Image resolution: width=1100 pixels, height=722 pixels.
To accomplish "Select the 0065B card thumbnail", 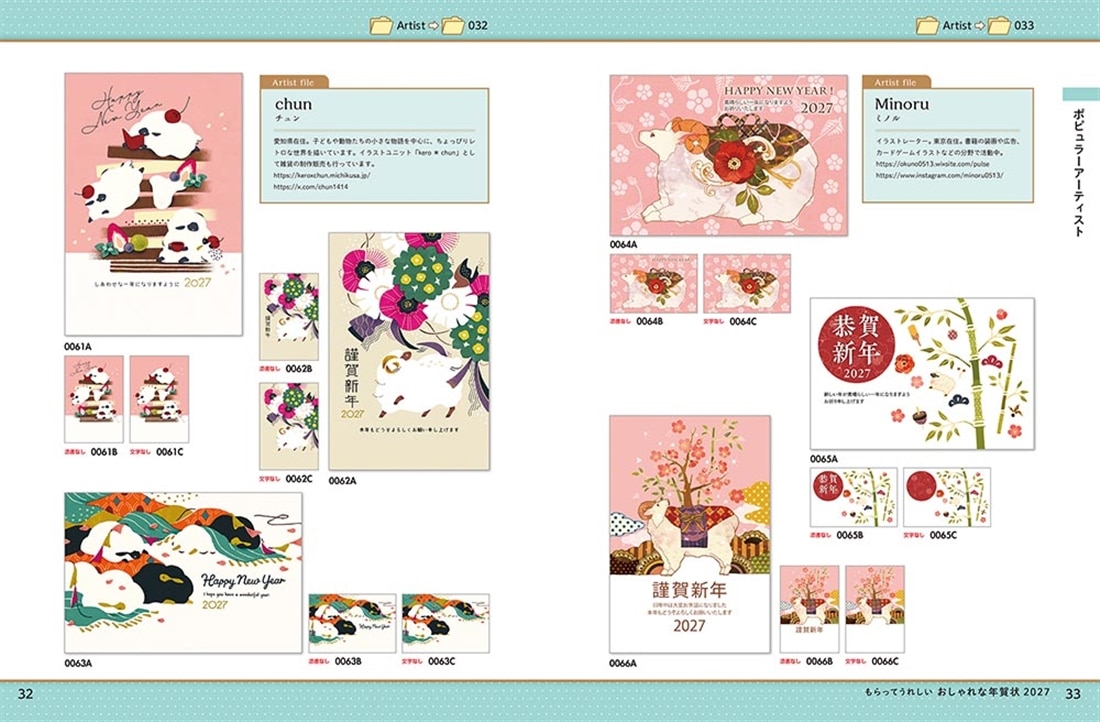I will coord(854,497).
